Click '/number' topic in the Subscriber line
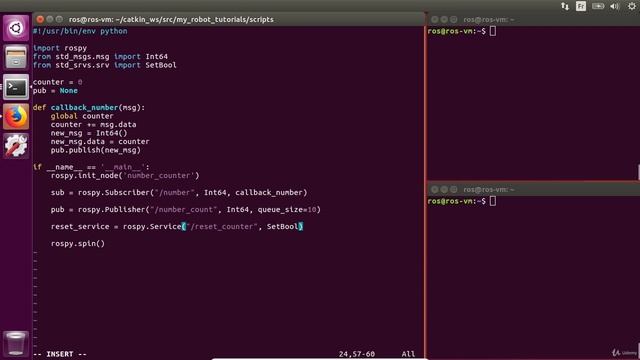Viewport: 640px width, 360px height. (x=175, y=192)
